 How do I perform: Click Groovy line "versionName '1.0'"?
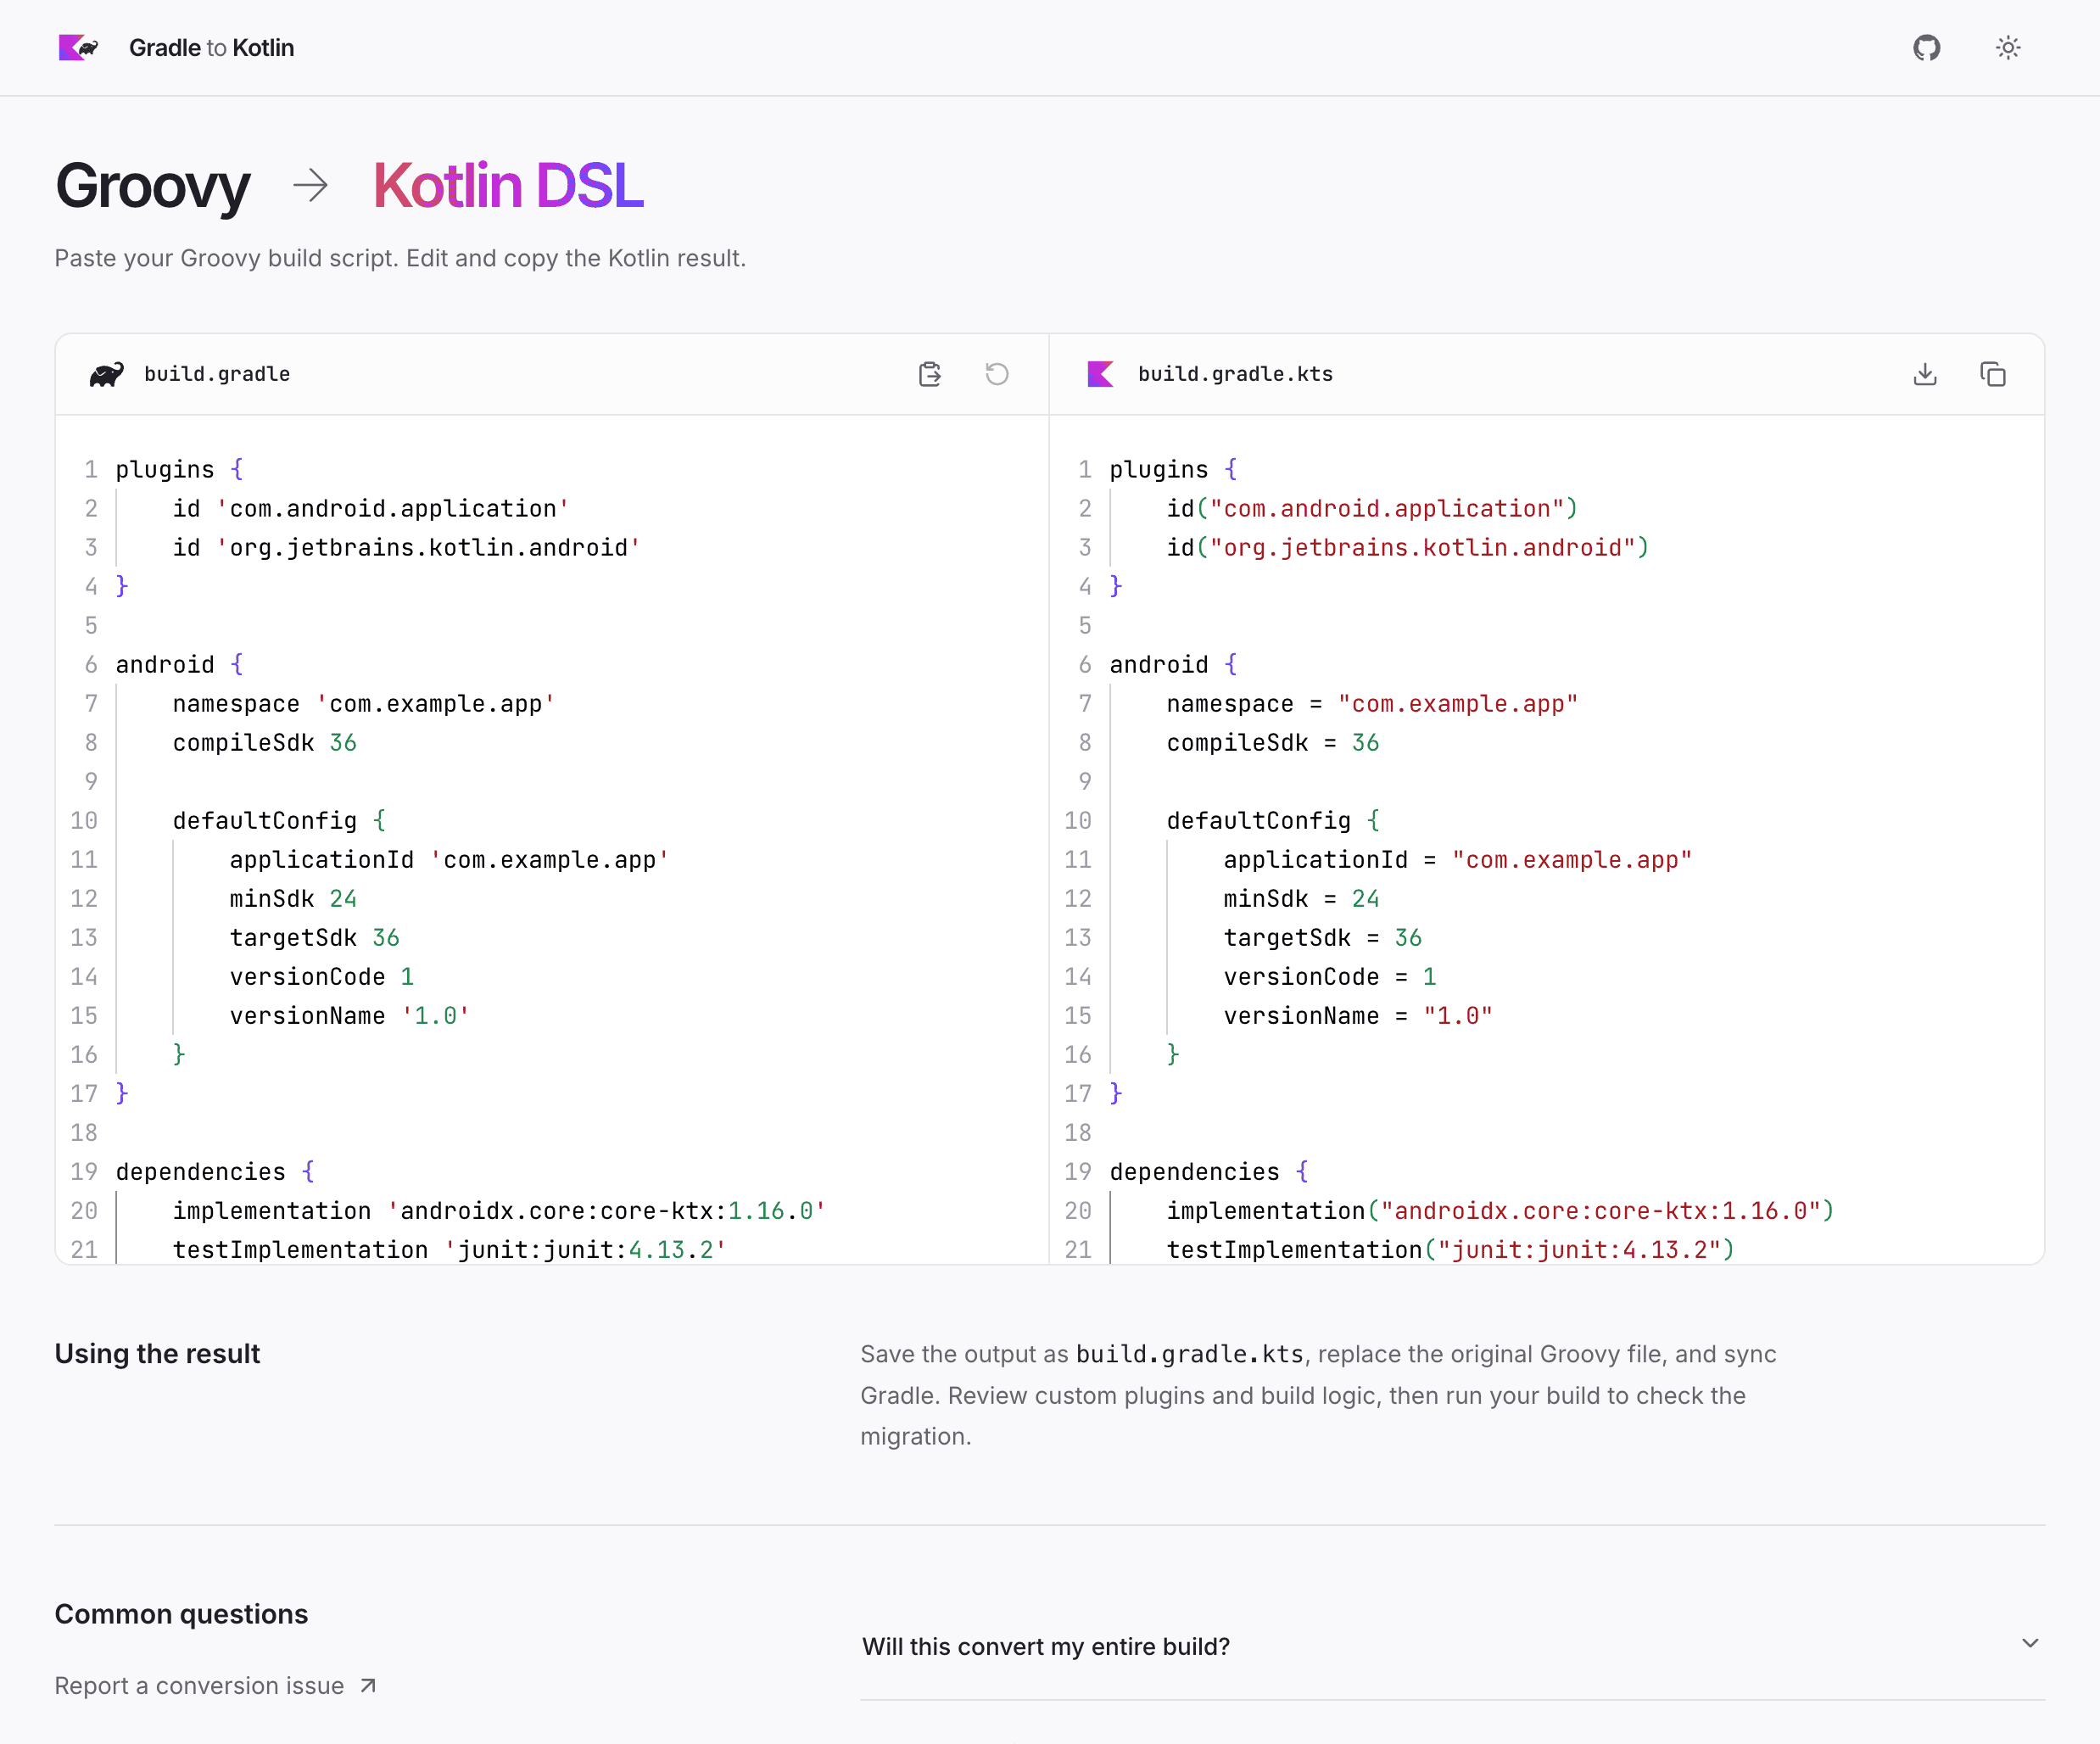point(349,1016)
